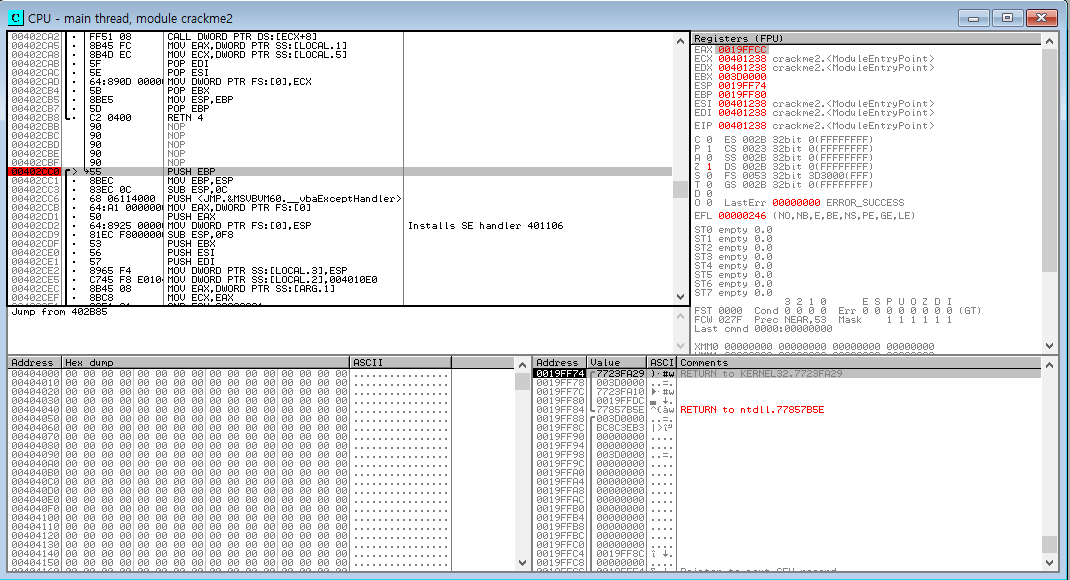Image resolution: width=1070 pixels, height=580 pixels.
Task: Click the Hex dump column header
Action: click(205, 362)
